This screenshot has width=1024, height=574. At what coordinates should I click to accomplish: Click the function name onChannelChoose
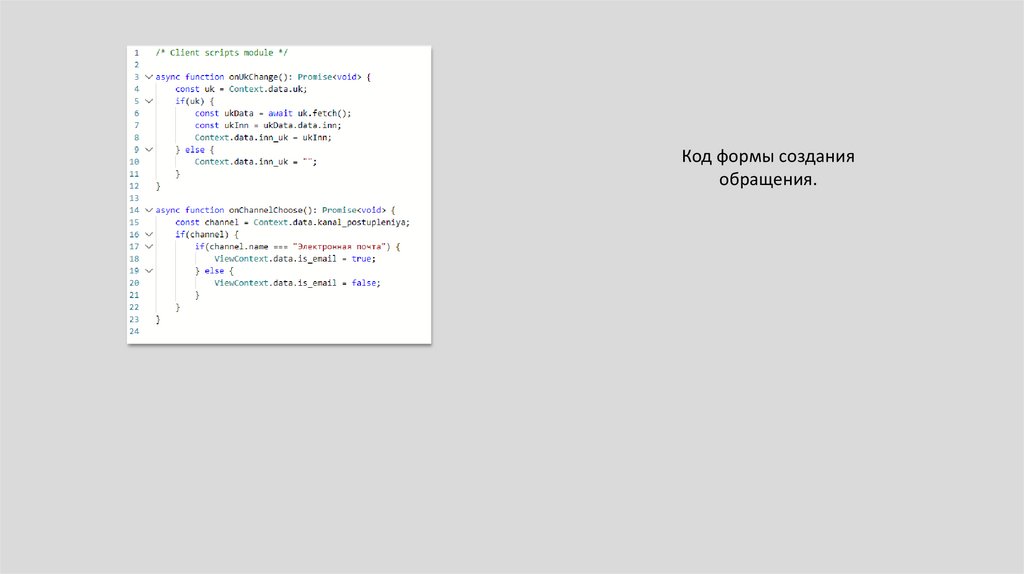pos(266,210)
